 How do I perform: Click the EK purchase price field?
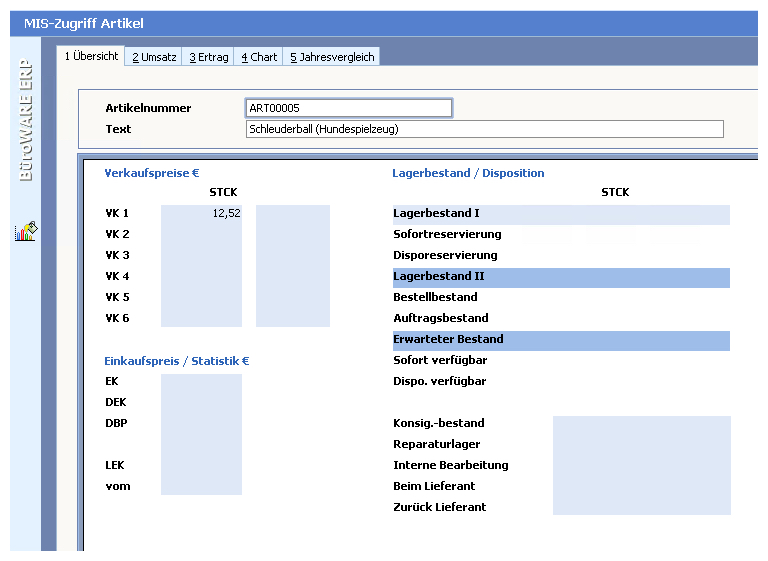click(202, 382)
